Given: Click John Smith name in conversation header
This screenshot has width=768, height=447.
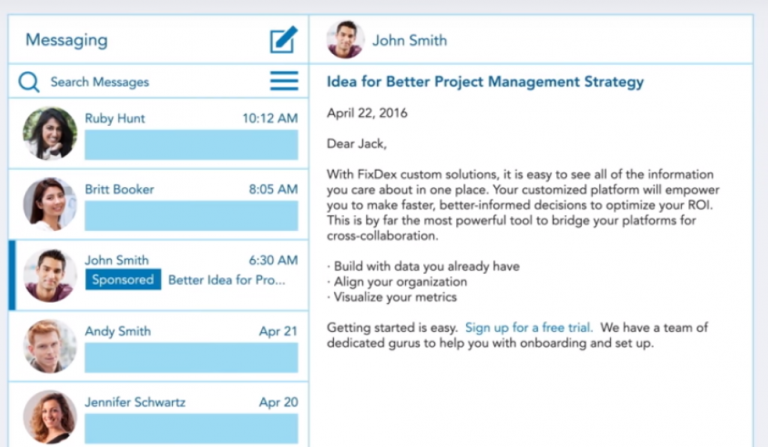Looking at the screenshot, I should click(409, 40).
